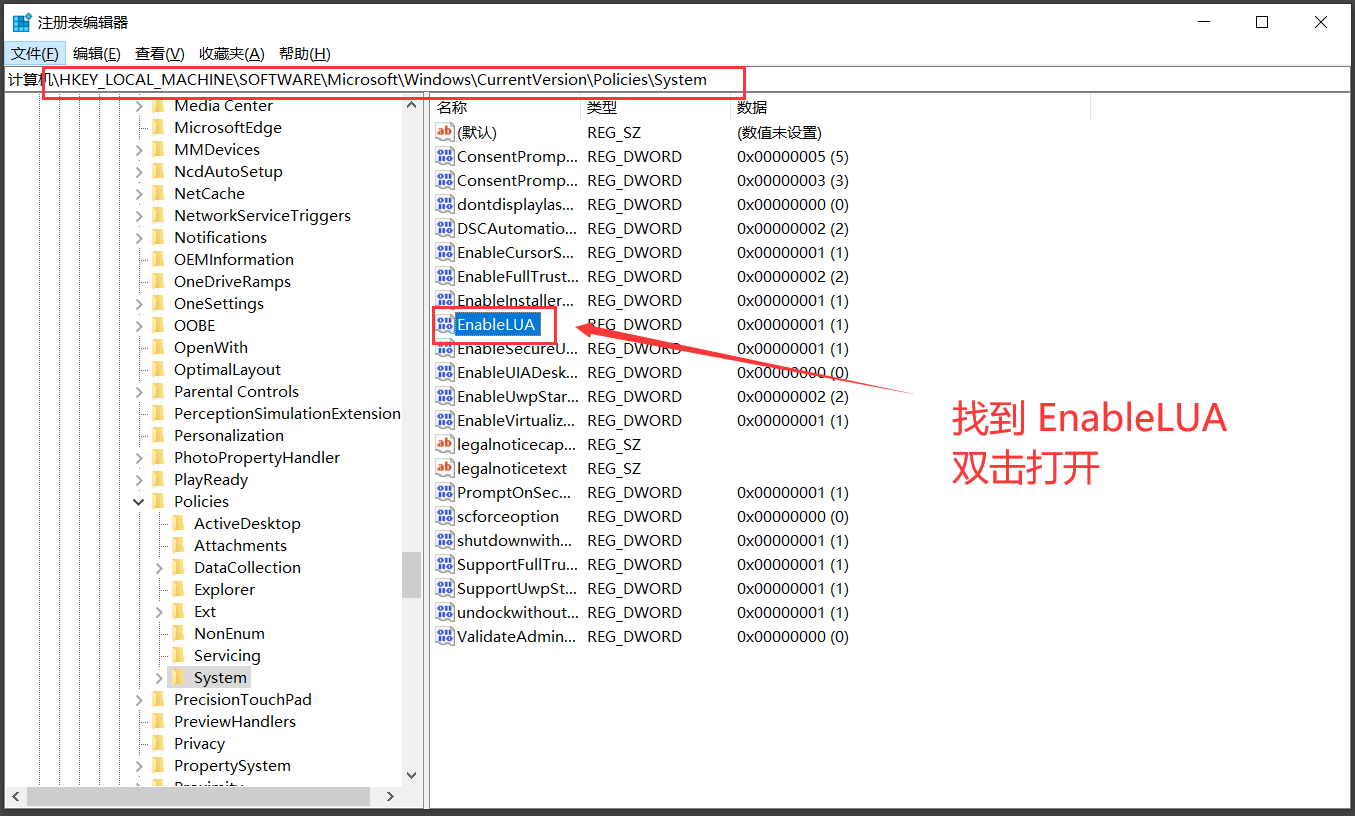Click the DWORD icon beside ConsentPromp...
Screen dimensions: 1355x816
point(444,156)
